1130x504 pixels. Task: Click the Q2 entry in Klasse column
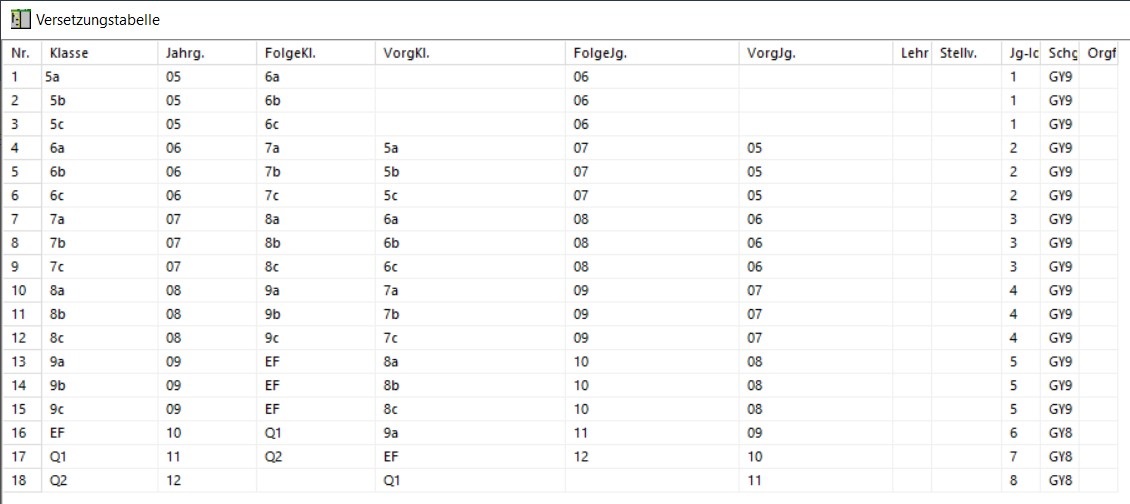pyautogui.click(x=100, y=481)
